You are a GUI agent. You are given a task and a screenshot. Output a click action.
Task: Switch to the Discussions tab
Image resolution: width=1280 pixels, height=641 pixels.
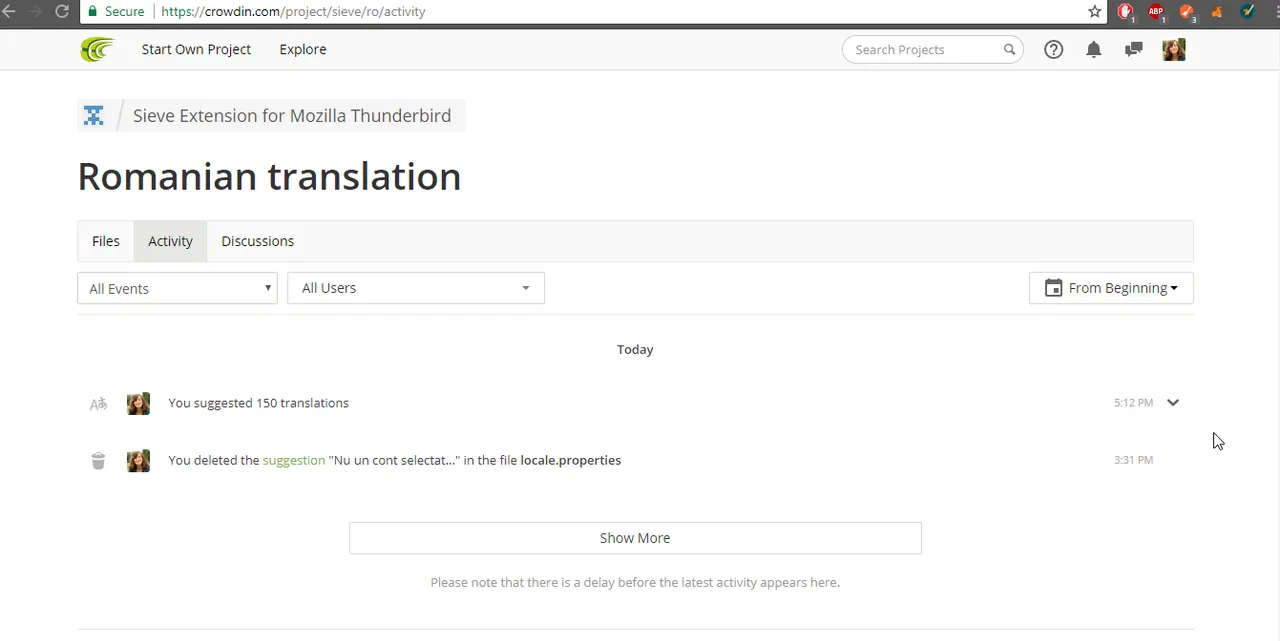[x=258, y=241]
